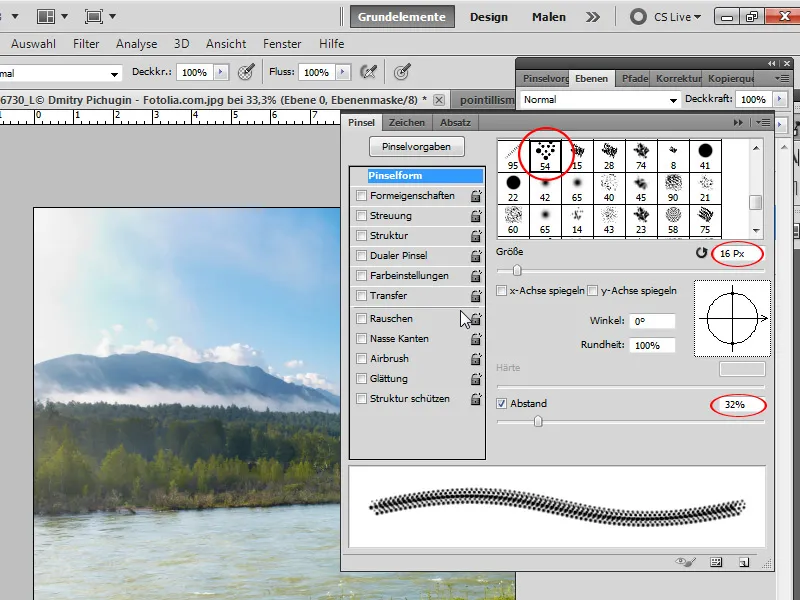Image resolution: width=800 pixels, height=600 pixels.
Task: Switch to the Design workspace
Action: click(488, 17)
